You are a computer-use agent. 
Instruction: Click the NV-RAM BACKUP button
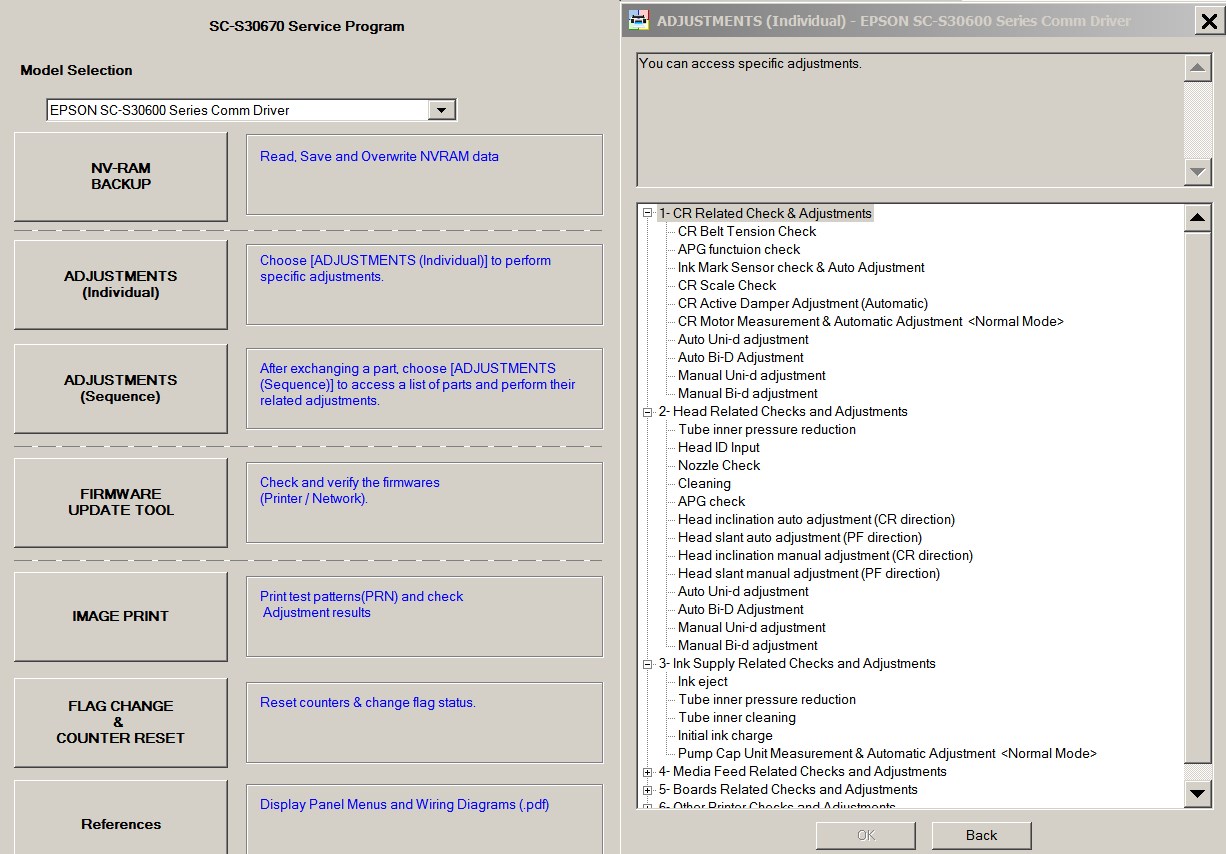coord(121,177)
